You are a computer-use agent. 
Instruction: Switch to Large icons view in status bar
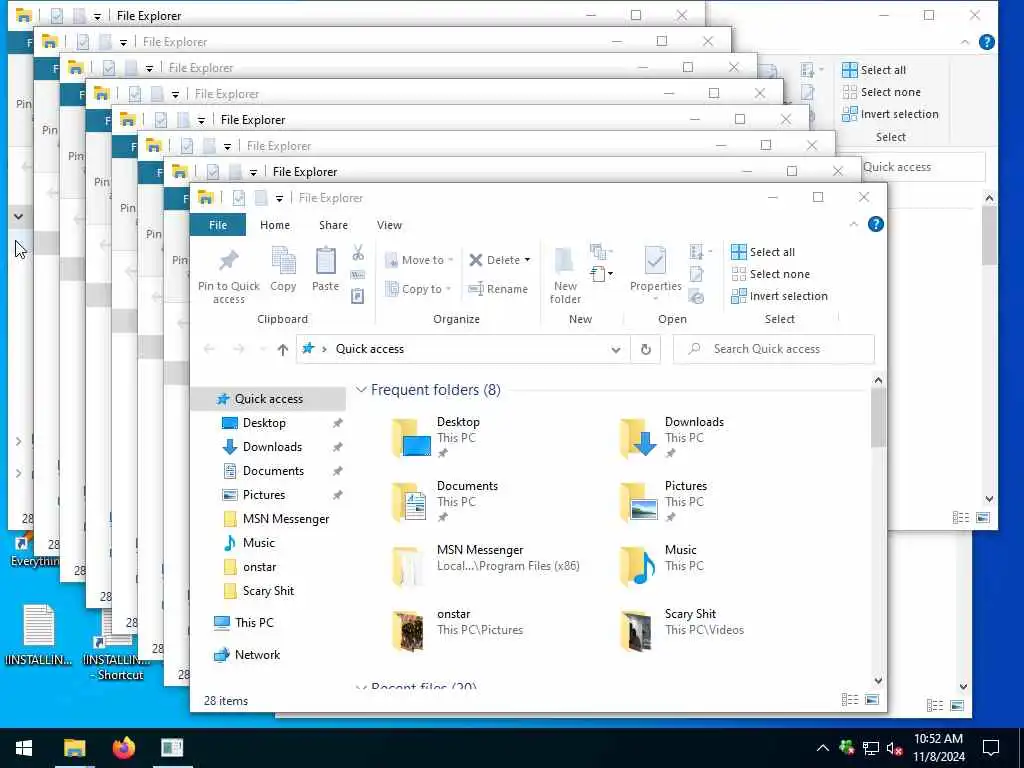(x=872, y=700)
